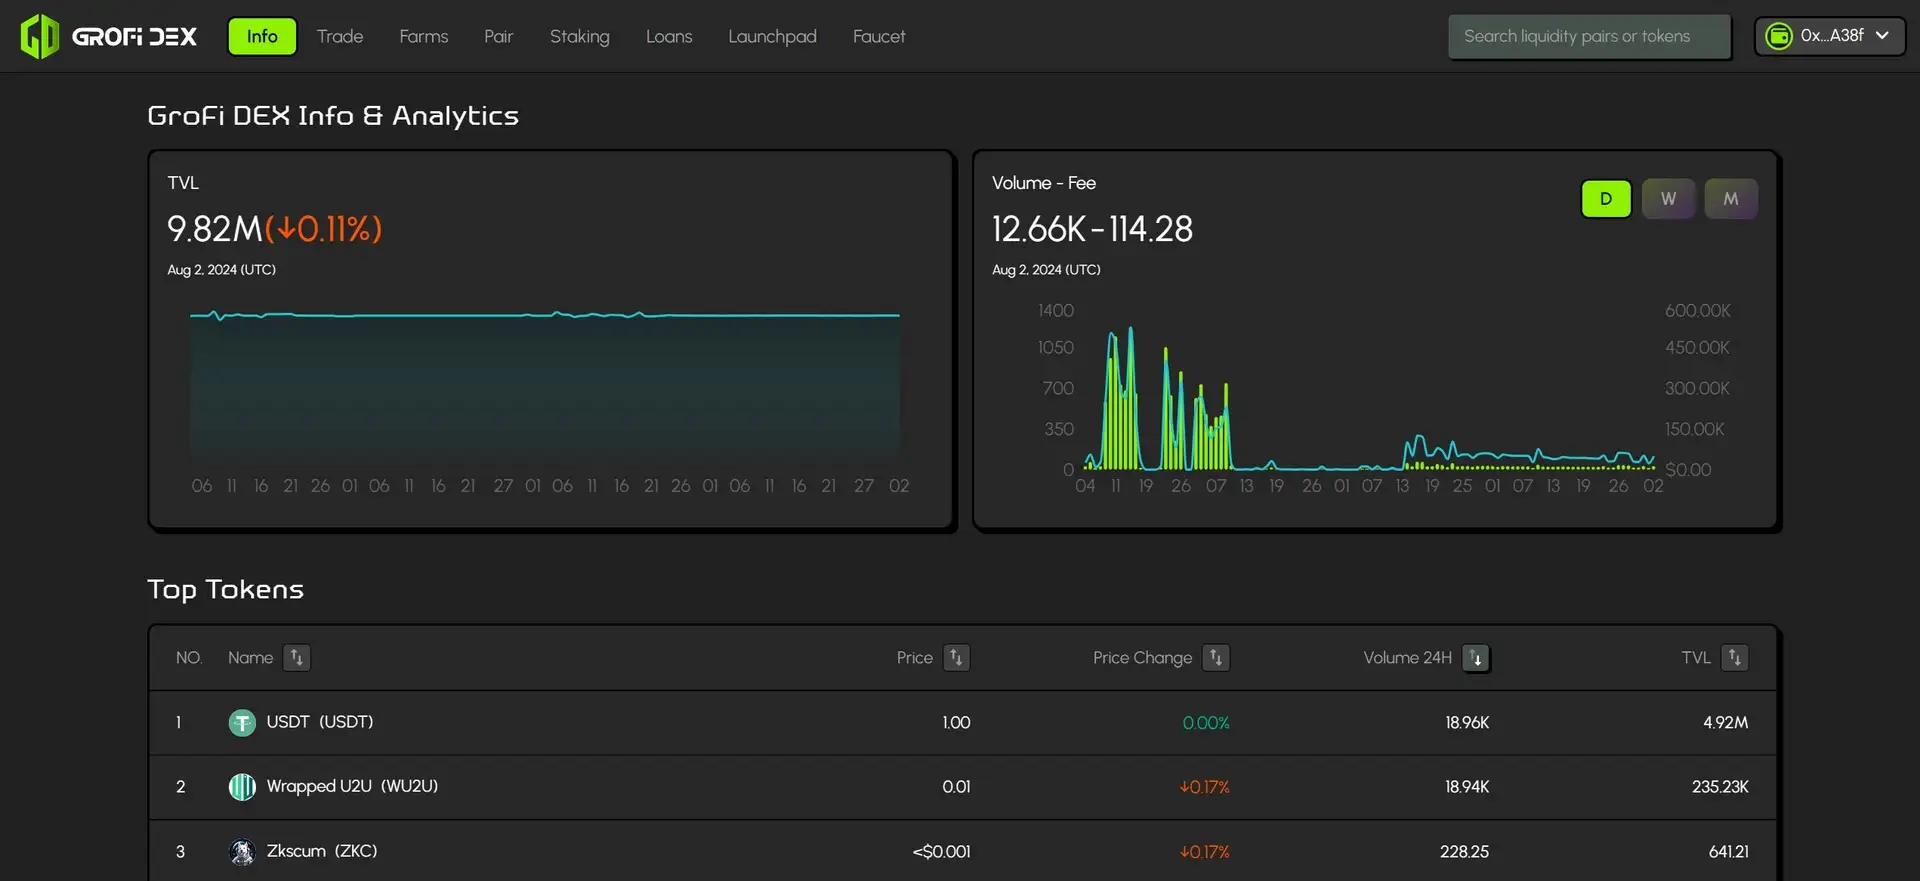Expand the 0x..A38f wallet dropdown
The width and height of the screenshot is (1920, 881).
(x=1829, y=36)
